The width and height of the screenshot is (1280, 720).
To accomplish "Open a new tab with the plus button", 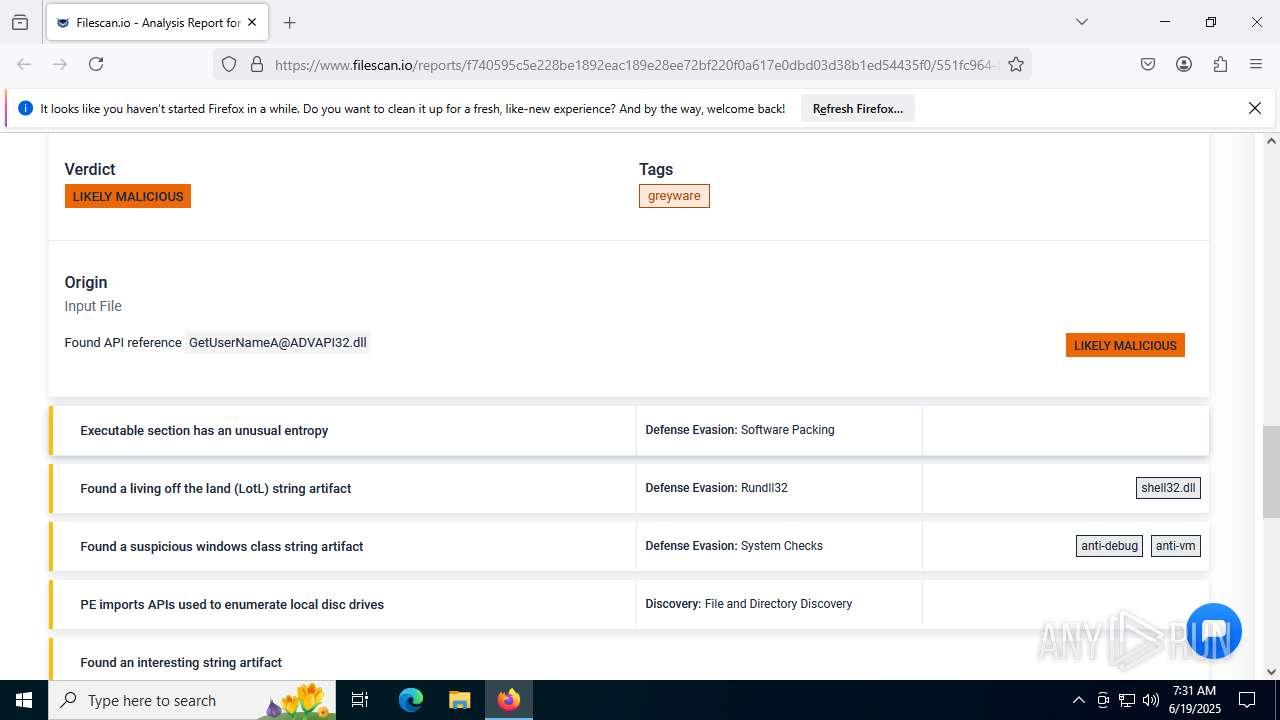I will click(x=289, y=22).
